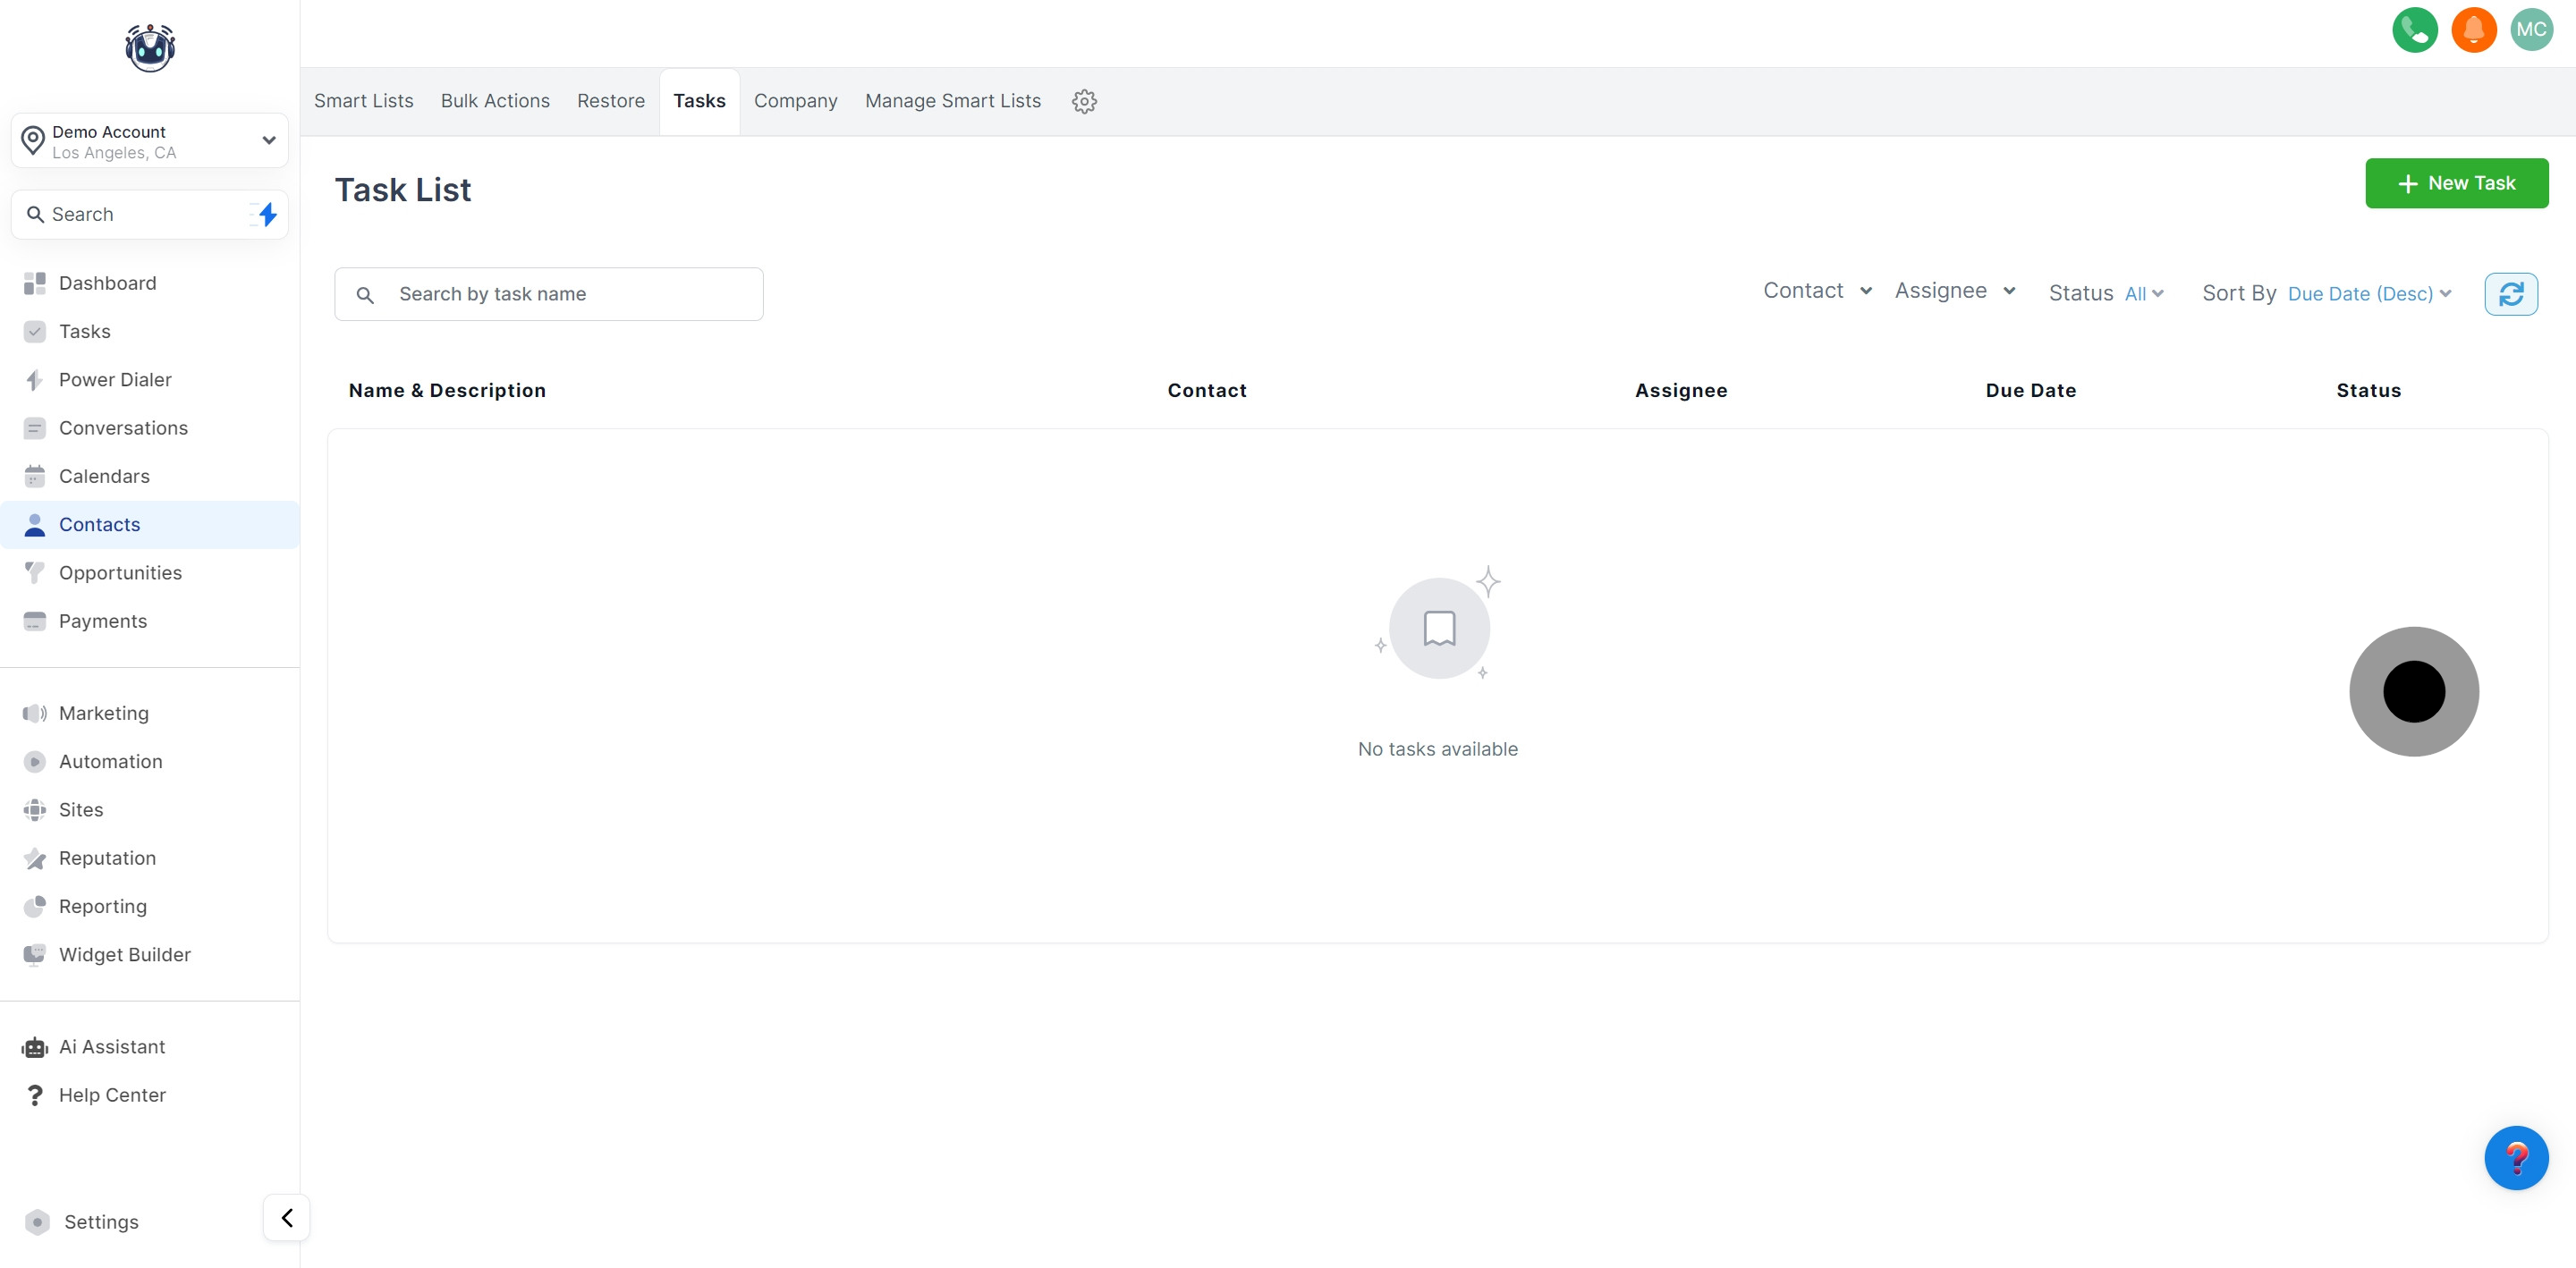Click the green phone dialer icon
2576x1268 pixels.
2414,30
